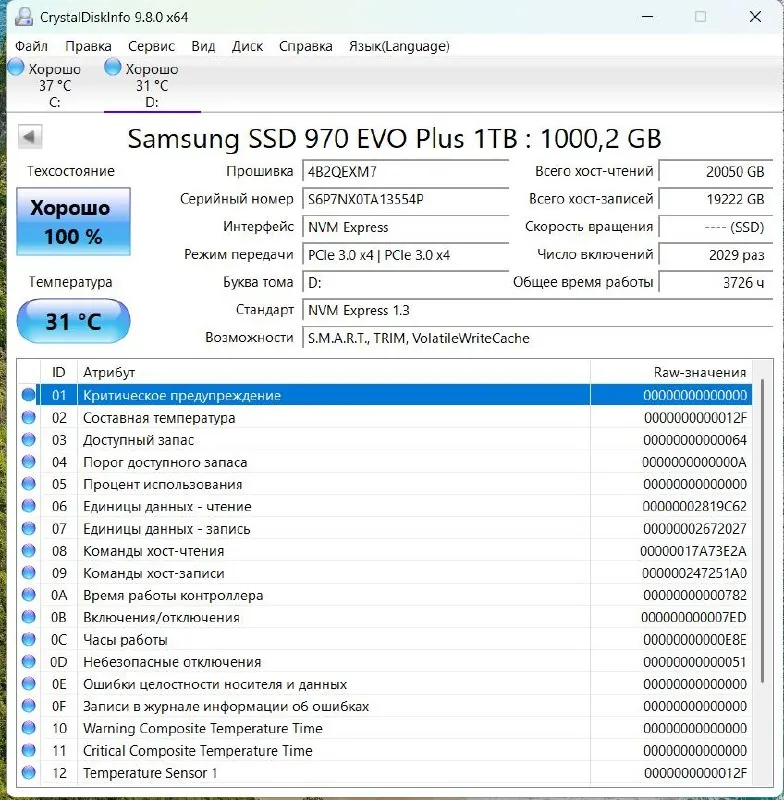Select row 11 Critical Composite Temperature Time
The image size is (784, 800).
coord(385,751)
